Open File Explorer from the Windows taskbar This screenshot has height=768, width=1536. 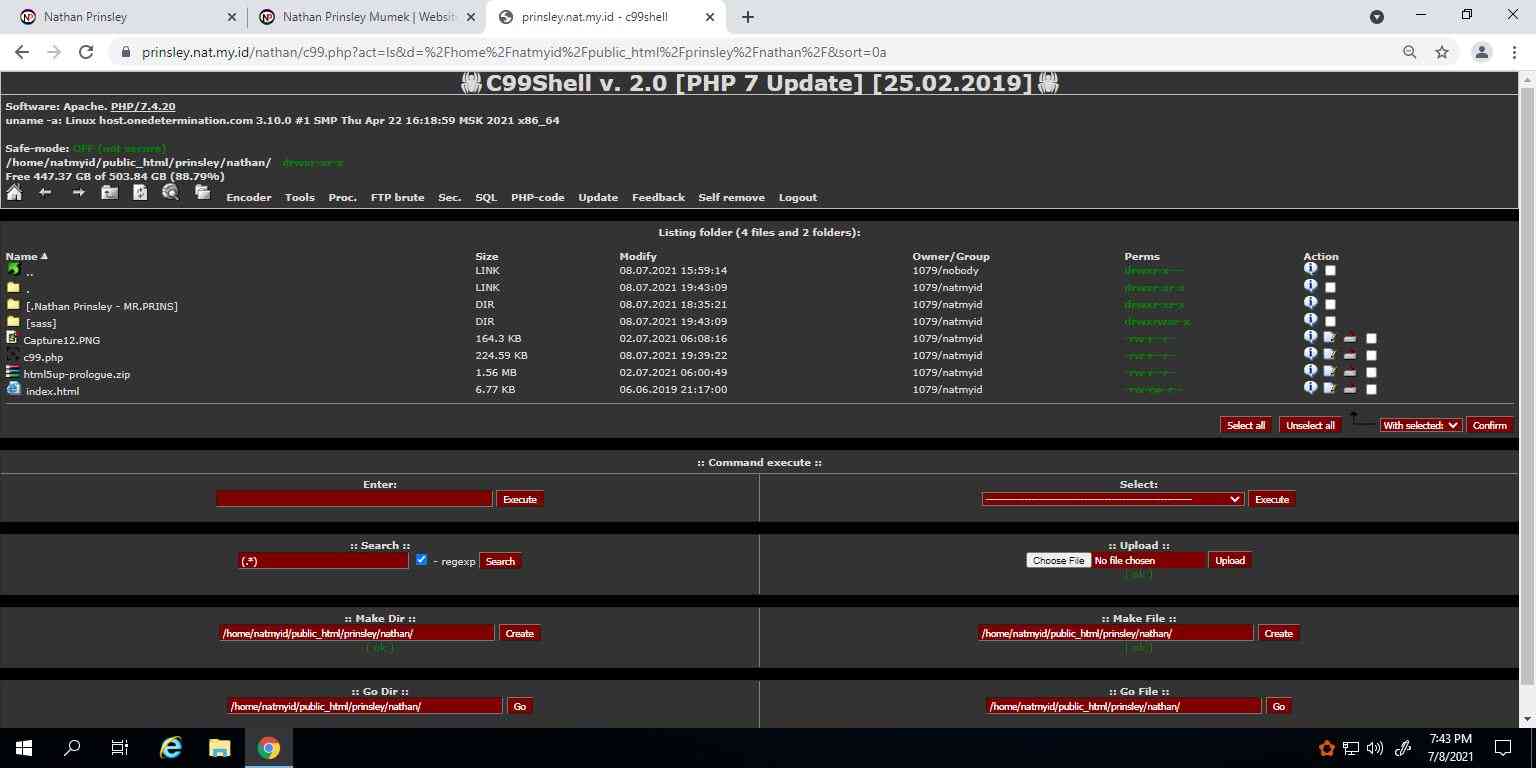tap(219, 748)
